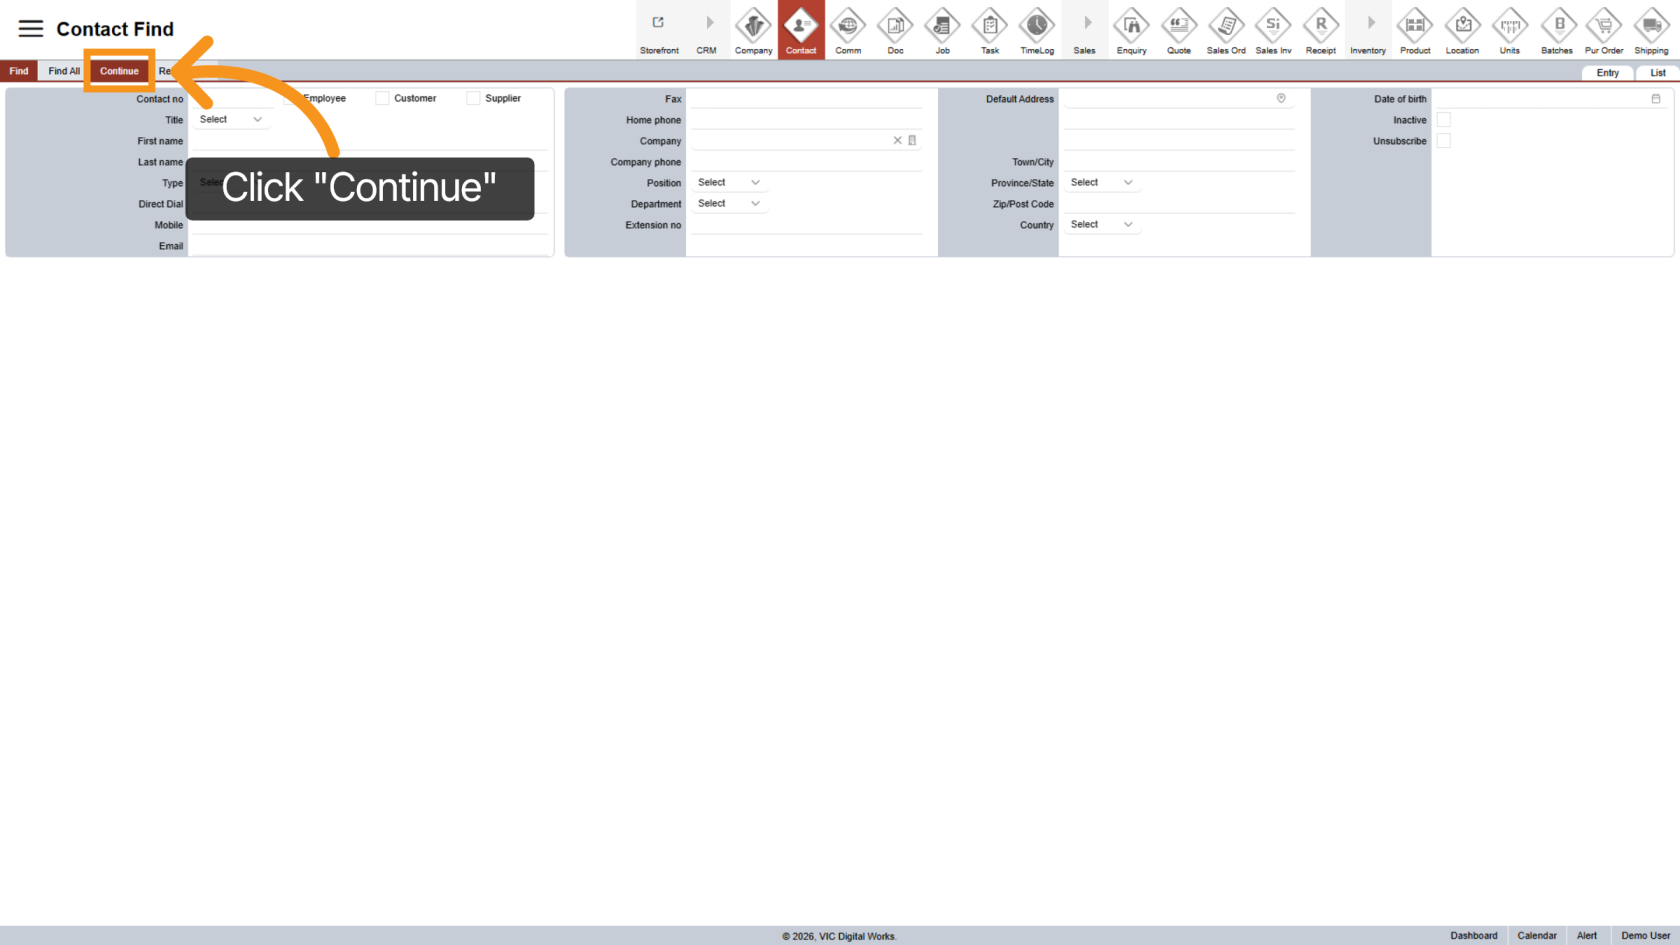Open the Title dropdown
The width and height of the screenshot is (1680, 945).
[232, 119]
